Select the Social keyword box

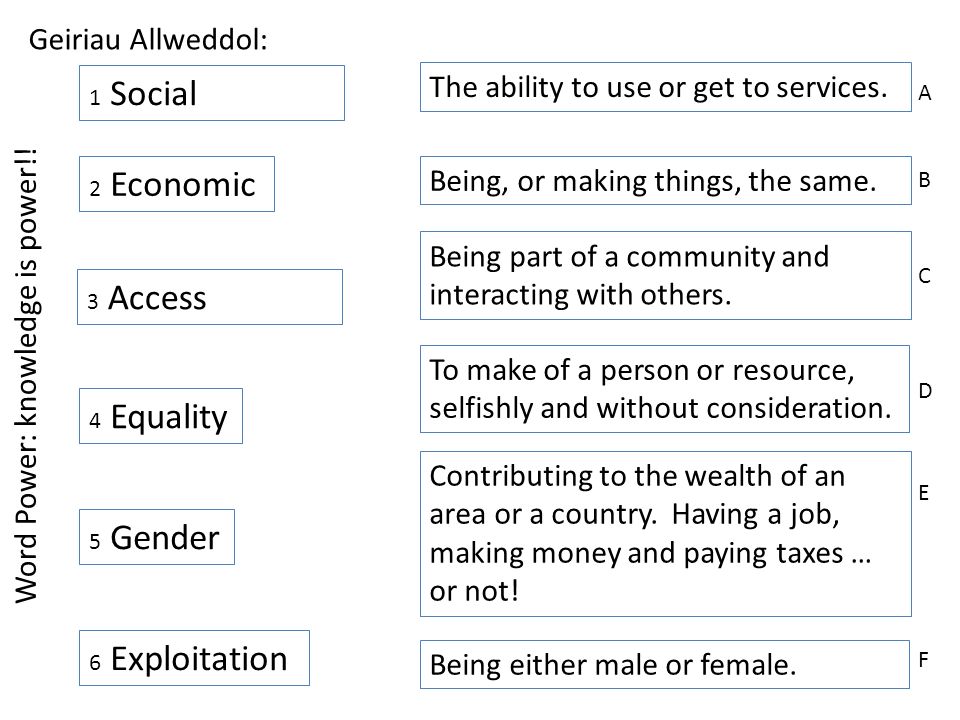click(x=212, y=93)
